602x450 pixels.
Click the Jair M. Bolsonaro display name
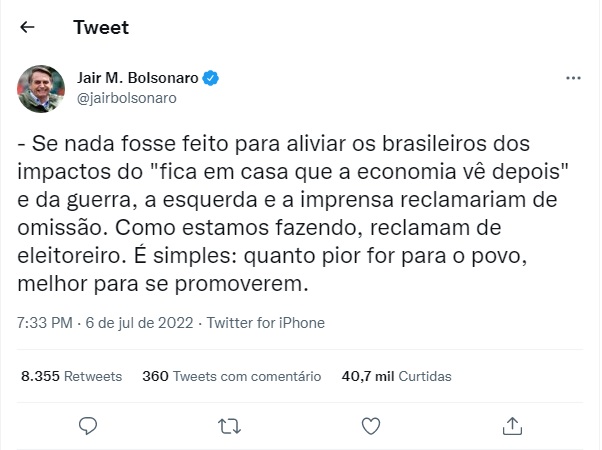pyautogui.click(x=138, y=78)
